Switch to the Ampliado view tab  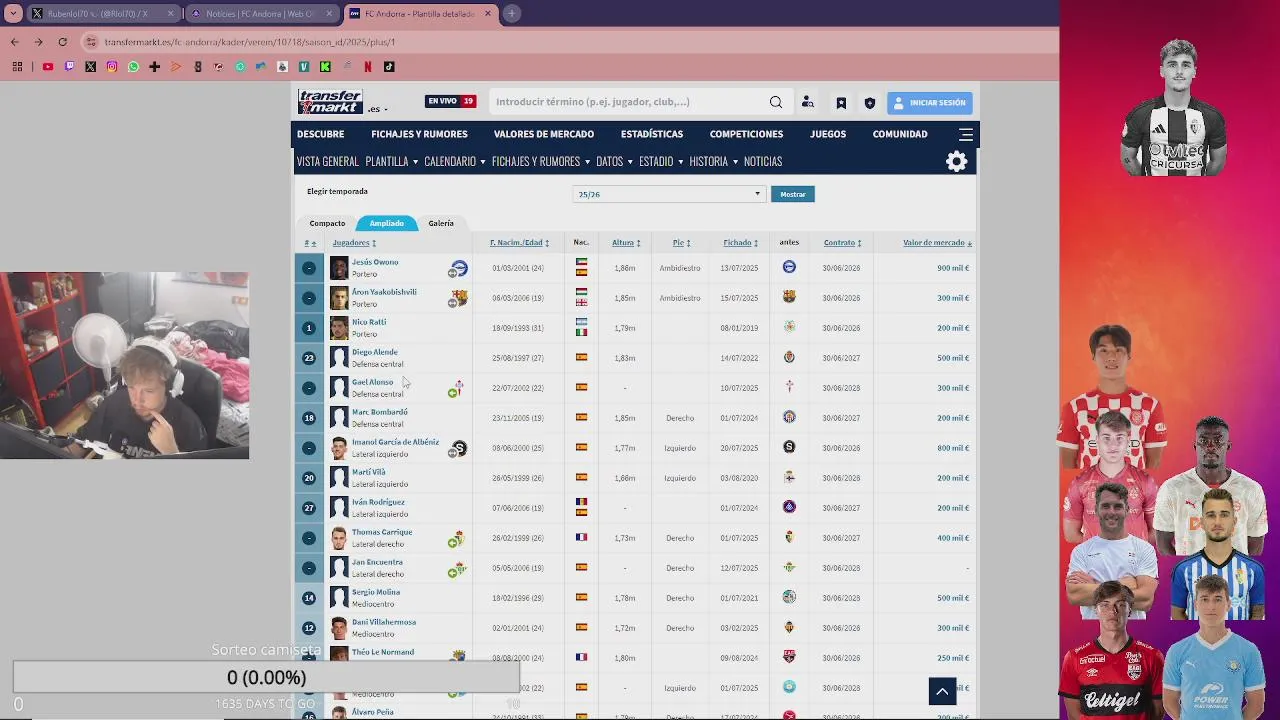(x=386, y=223)
